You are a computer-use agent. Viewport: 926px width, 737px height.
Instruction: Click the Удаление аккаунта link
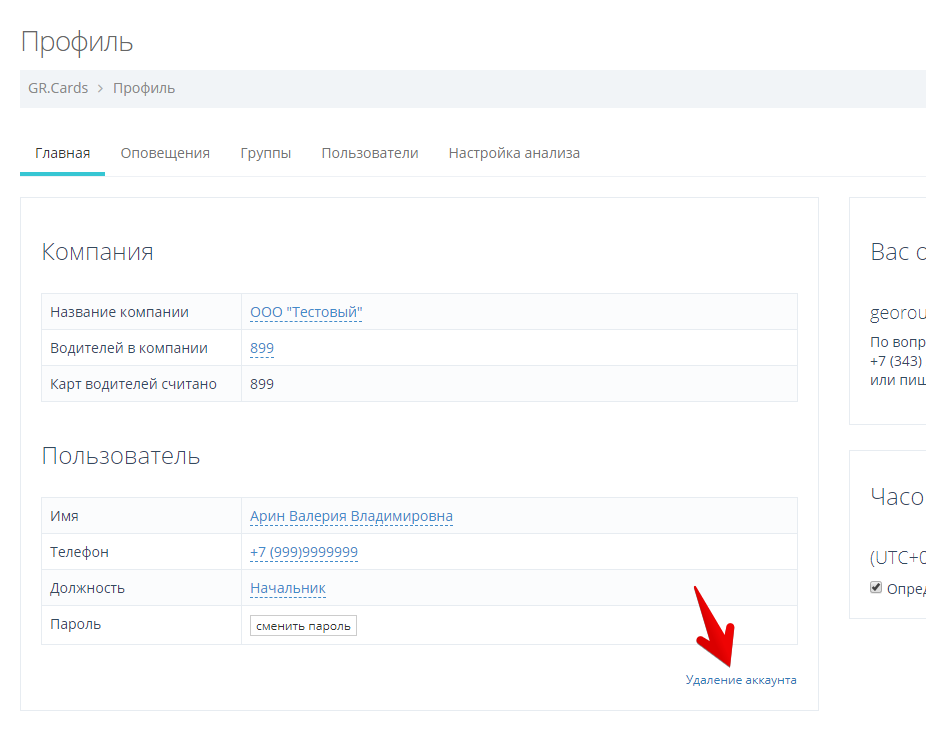[741, 680]
